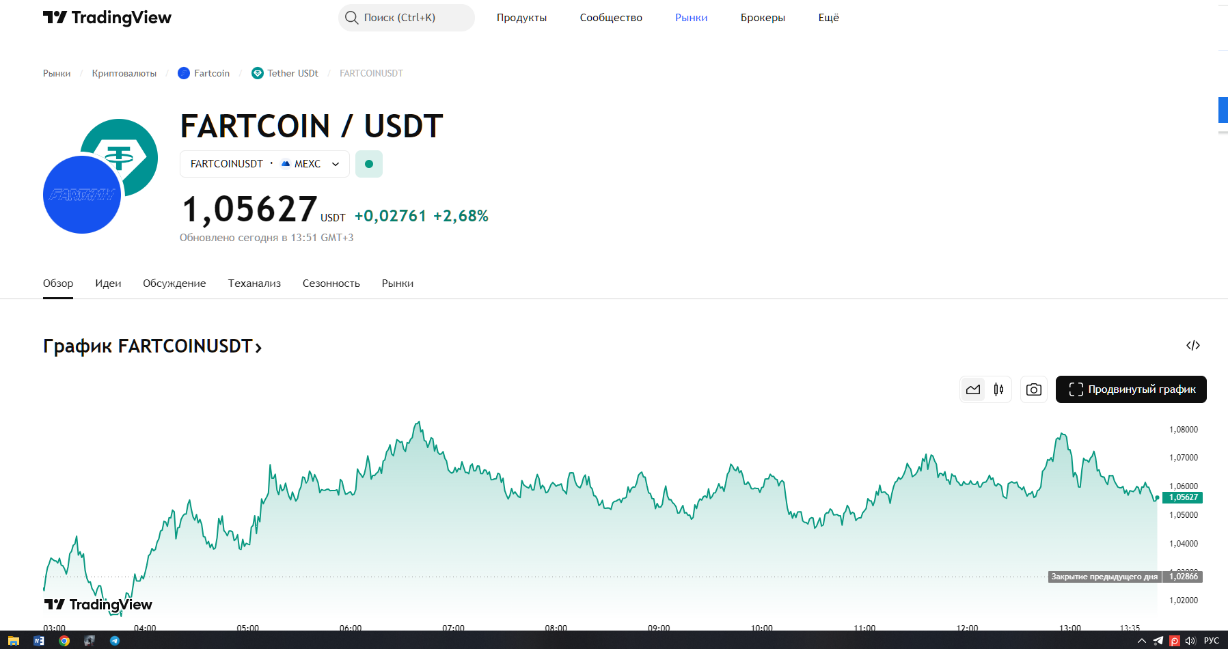The width and height of the screenshot is (1228, 649).
Task: Open the dark picture app taskbar icon
Action: tap(89, 640)
